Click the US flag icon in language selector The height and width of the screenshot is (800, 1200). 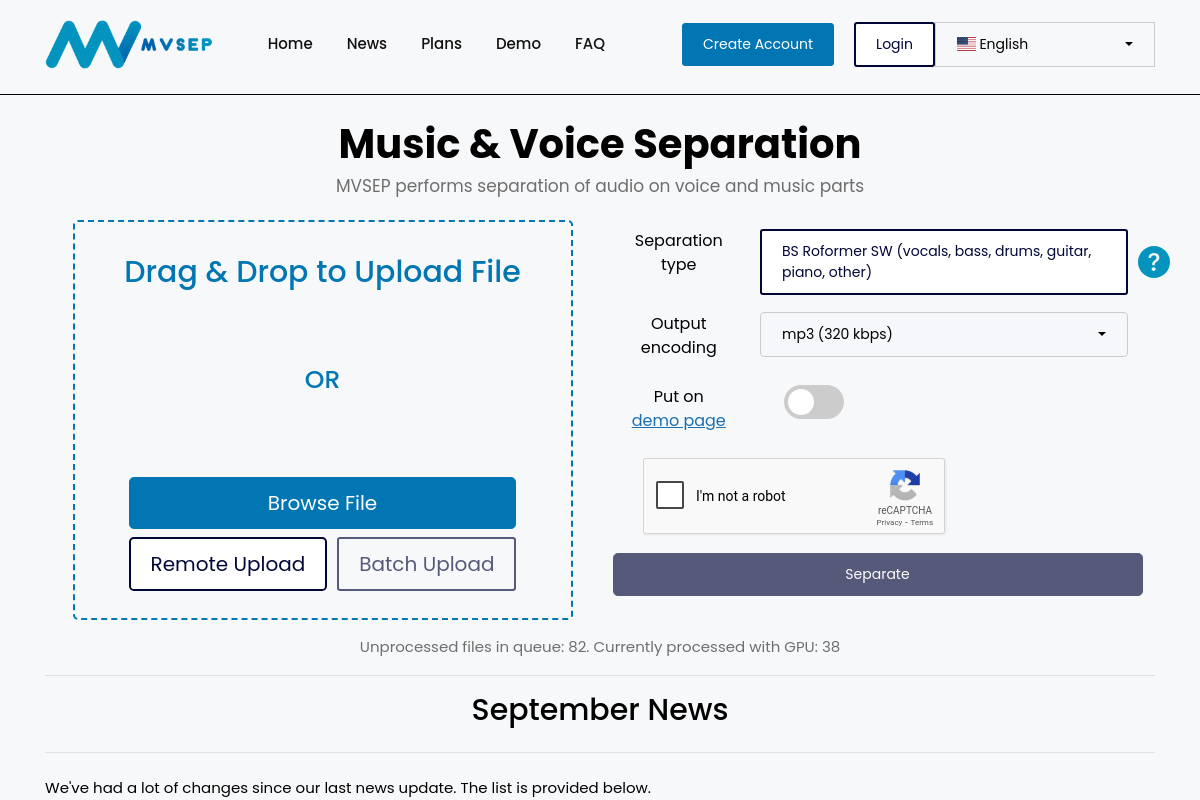pyautogui.click(x=966, y=44)
